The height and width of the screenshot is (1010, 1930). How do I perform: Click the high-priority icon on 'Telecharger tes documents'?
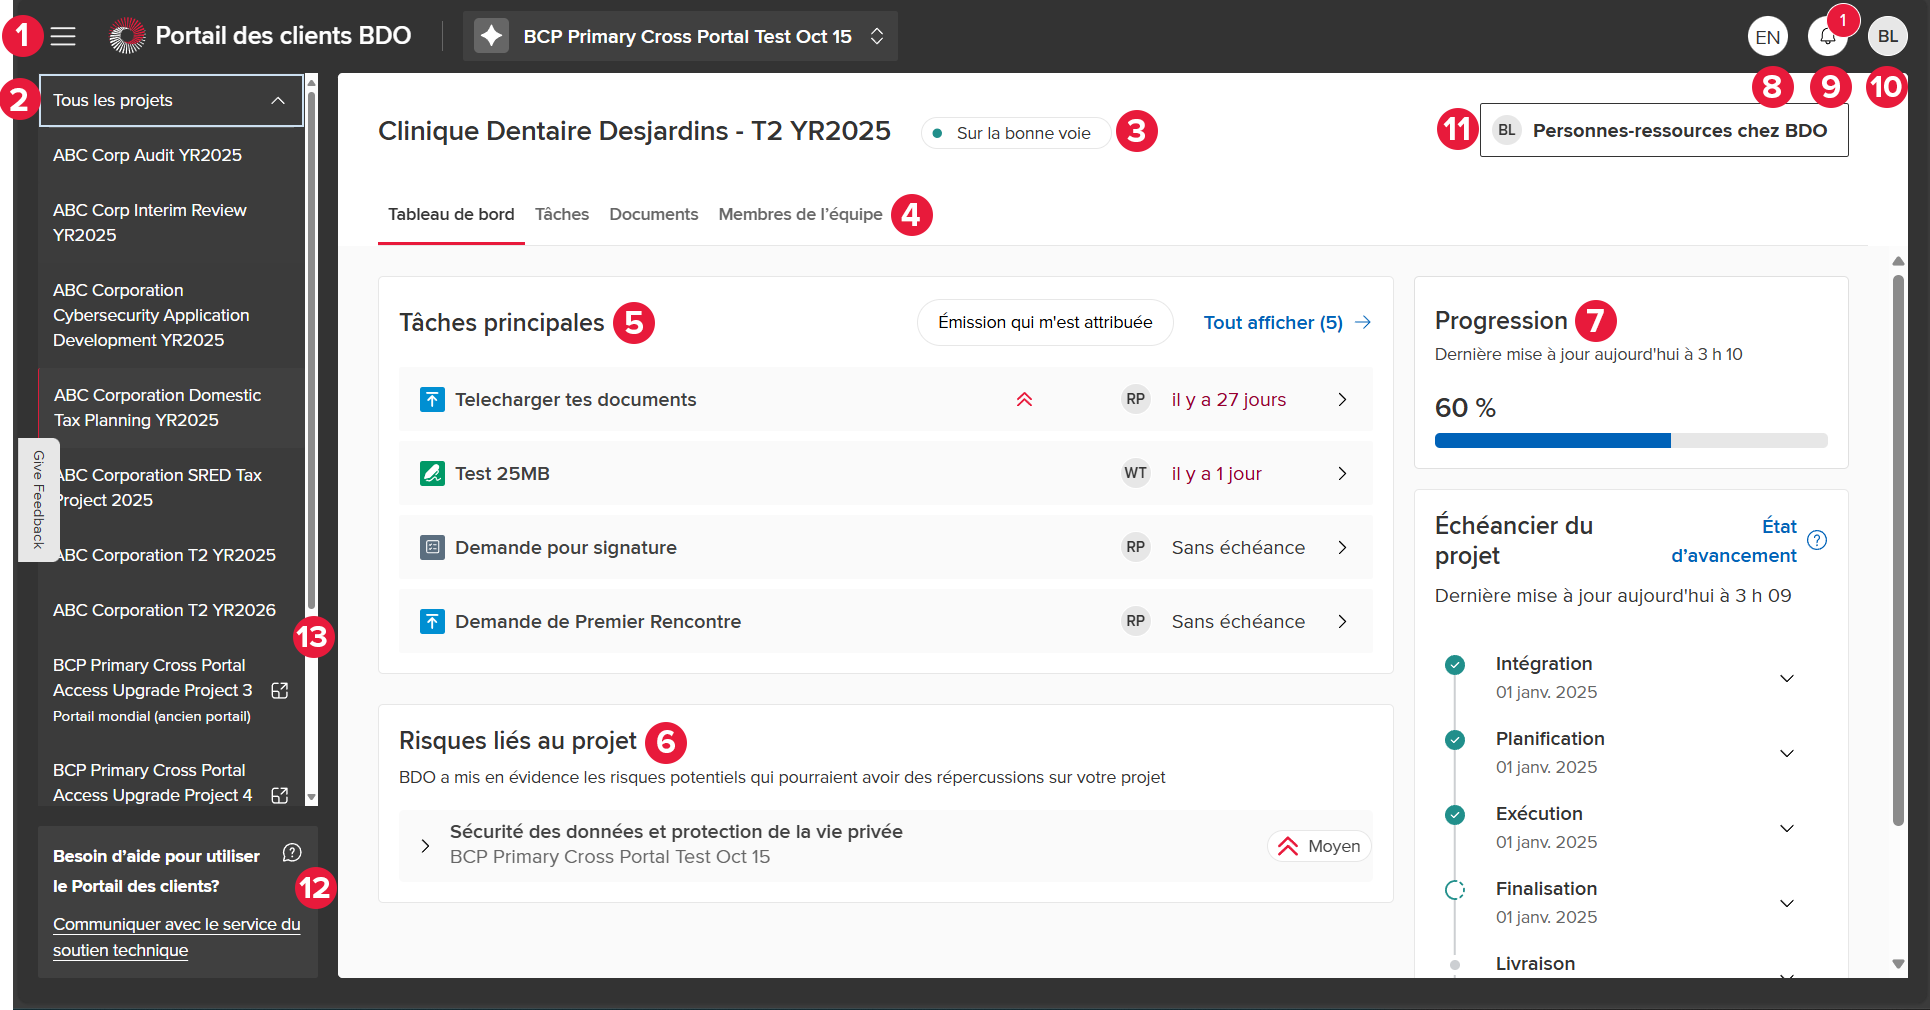[1024, 399]
